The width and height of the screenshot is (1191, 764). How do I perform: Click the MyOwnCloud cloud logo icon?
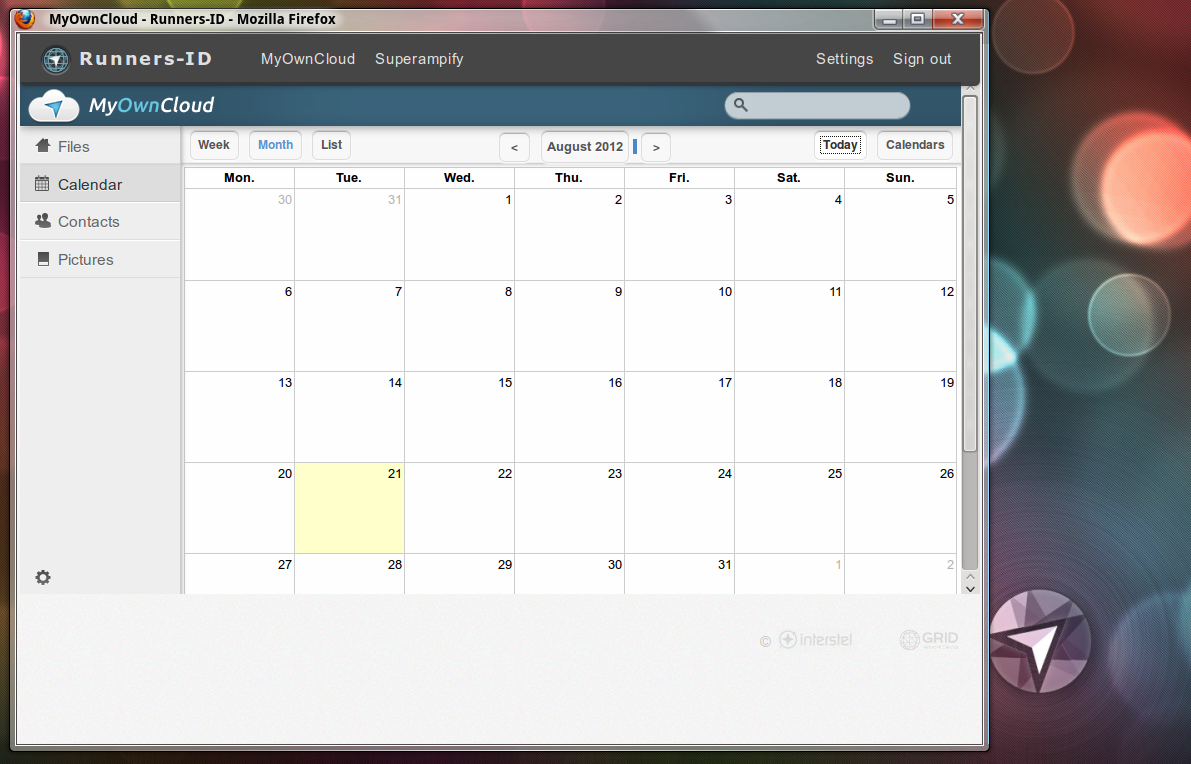pos(54,106)
